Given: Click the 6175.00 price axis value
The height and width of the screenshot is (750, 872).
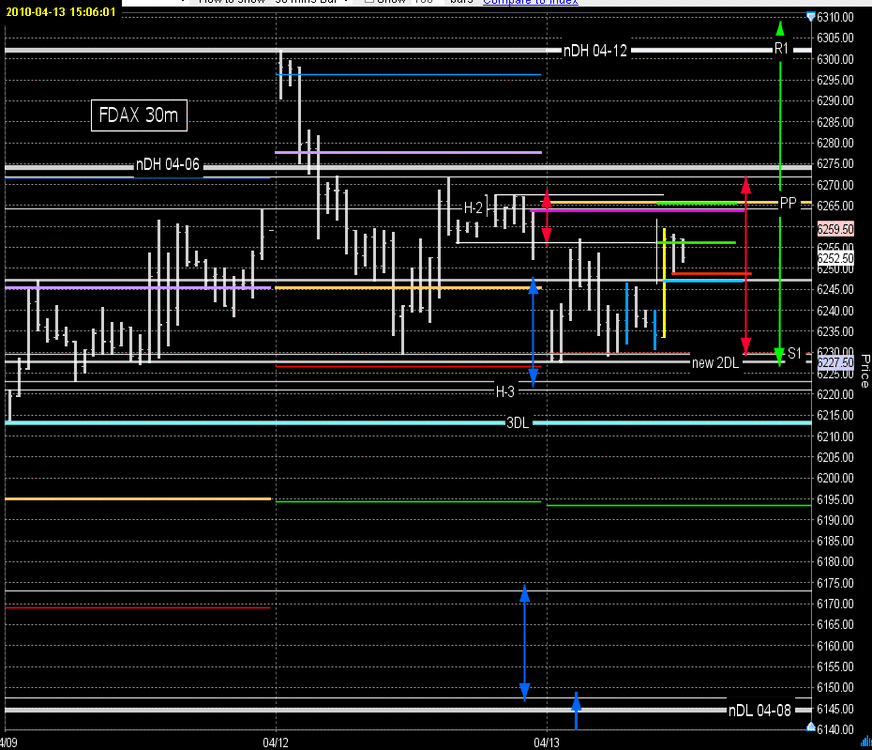Looking at the screenshot, I should click(835, 583).
